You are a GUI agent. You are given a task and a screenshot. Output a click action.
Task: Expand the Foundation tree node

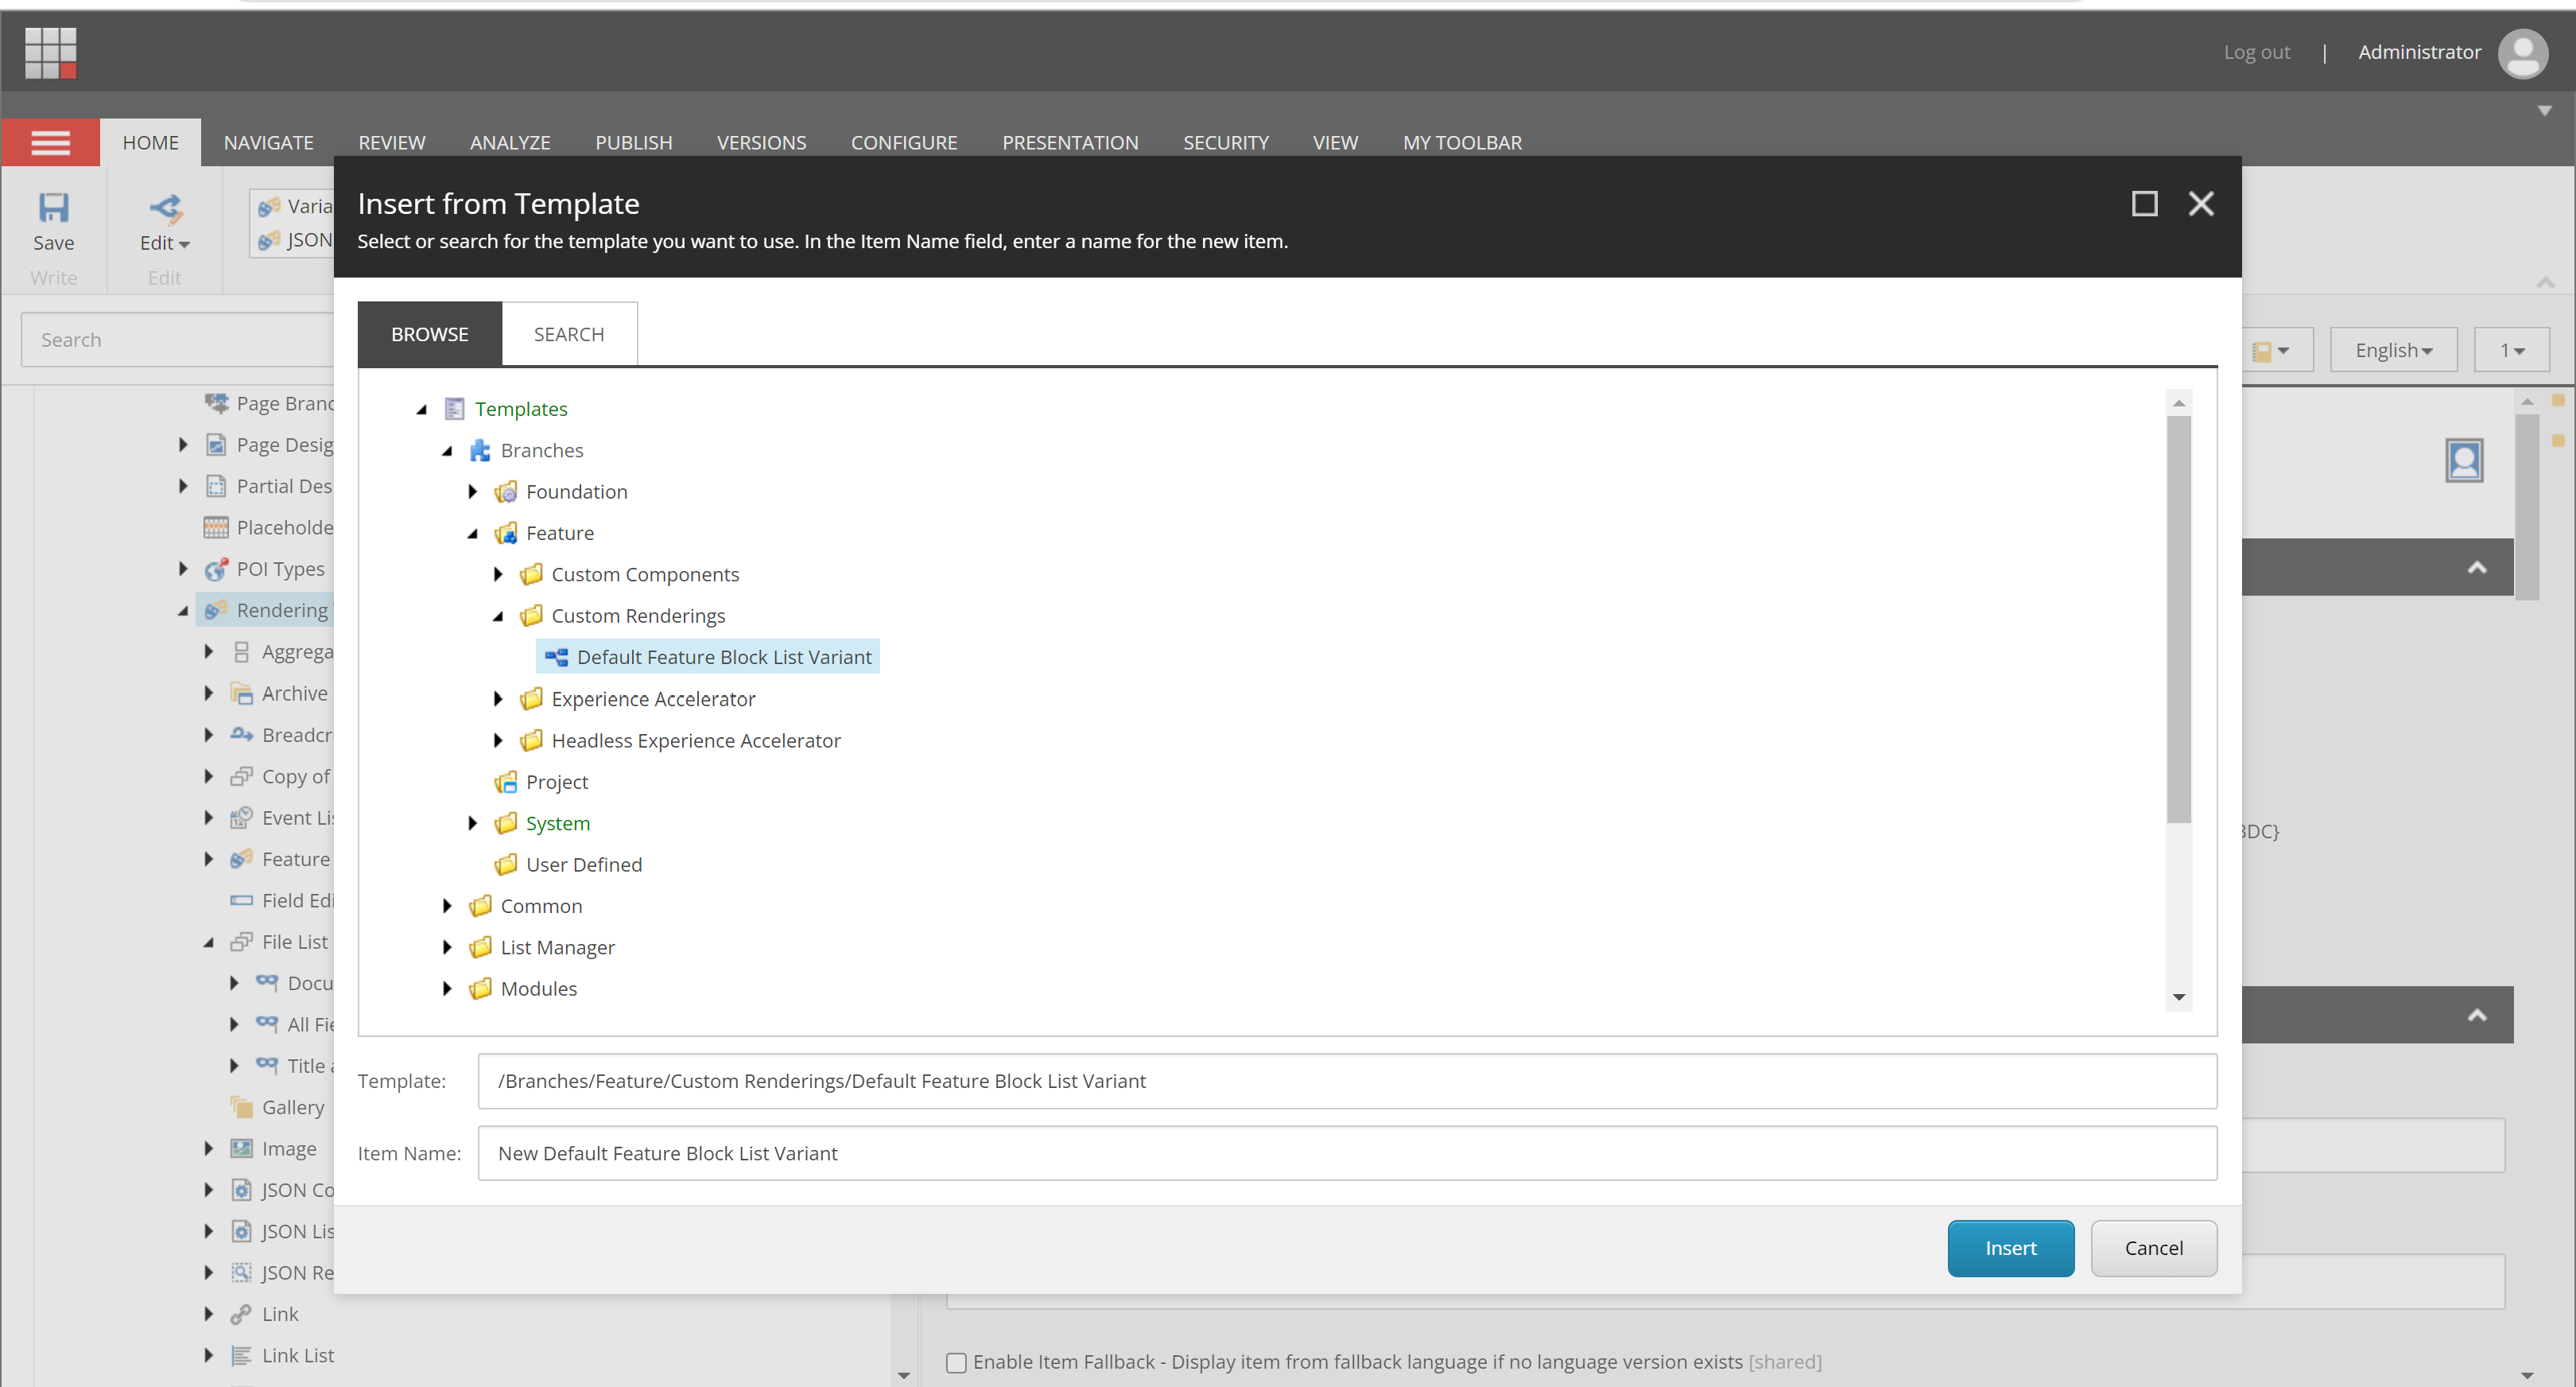pos(473,492)
